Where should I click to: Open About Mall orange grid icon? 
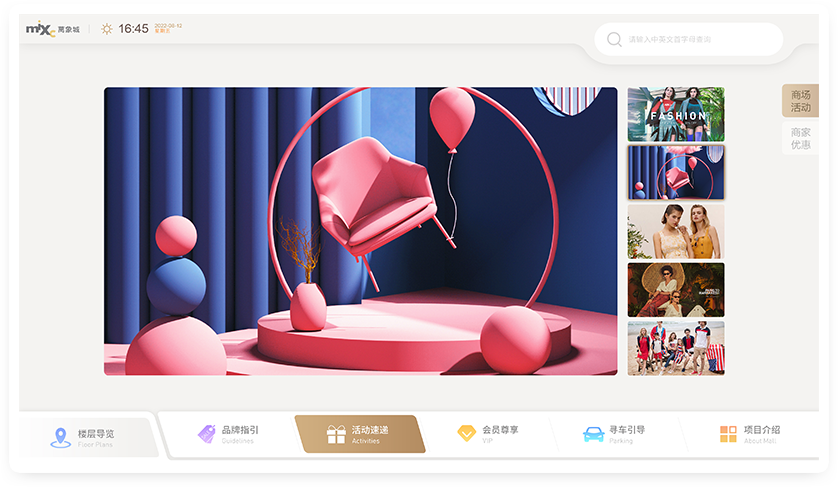coord(728,434)
